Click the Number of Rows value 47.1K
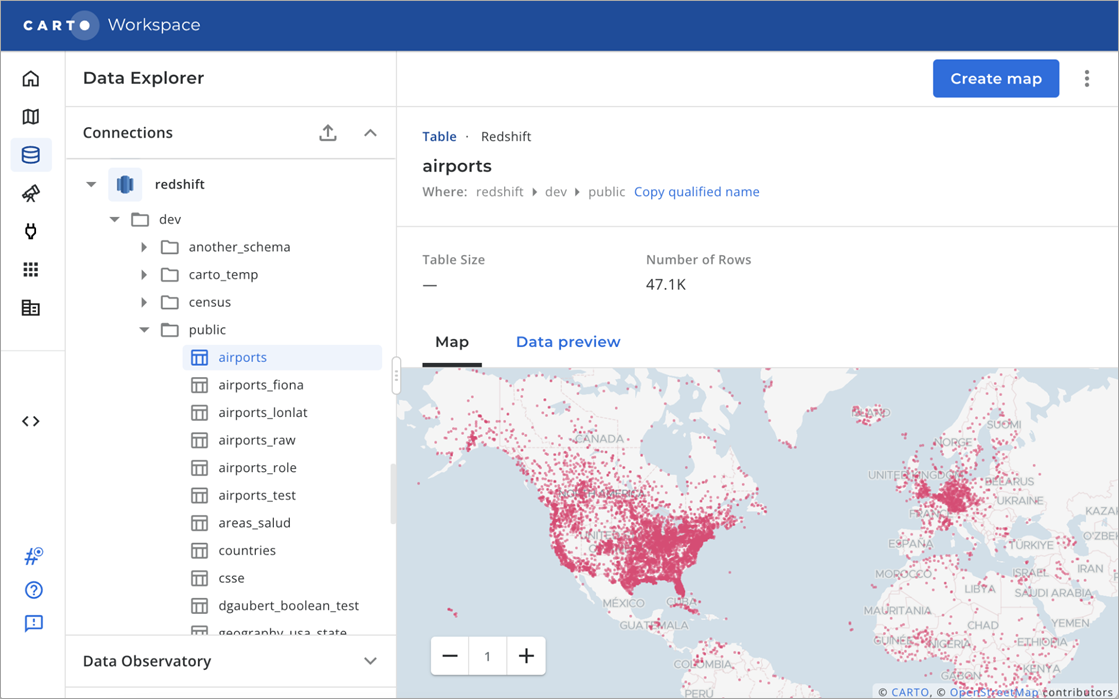The height and width of the screenshot is (699, 1119). coord(666,285)
